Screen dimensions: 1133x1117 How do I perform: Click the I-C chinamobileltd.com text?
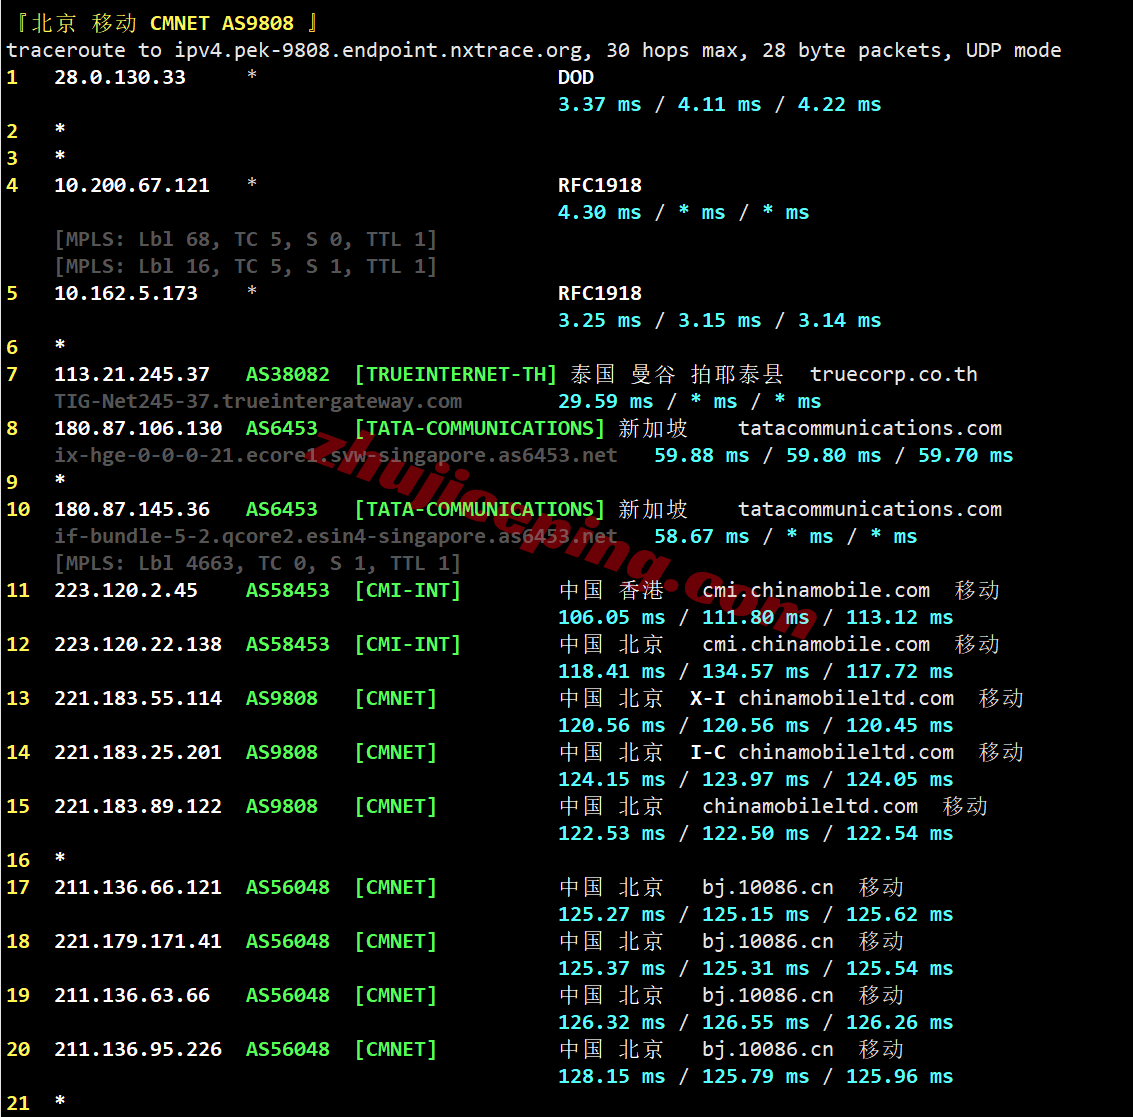[822, 752]
